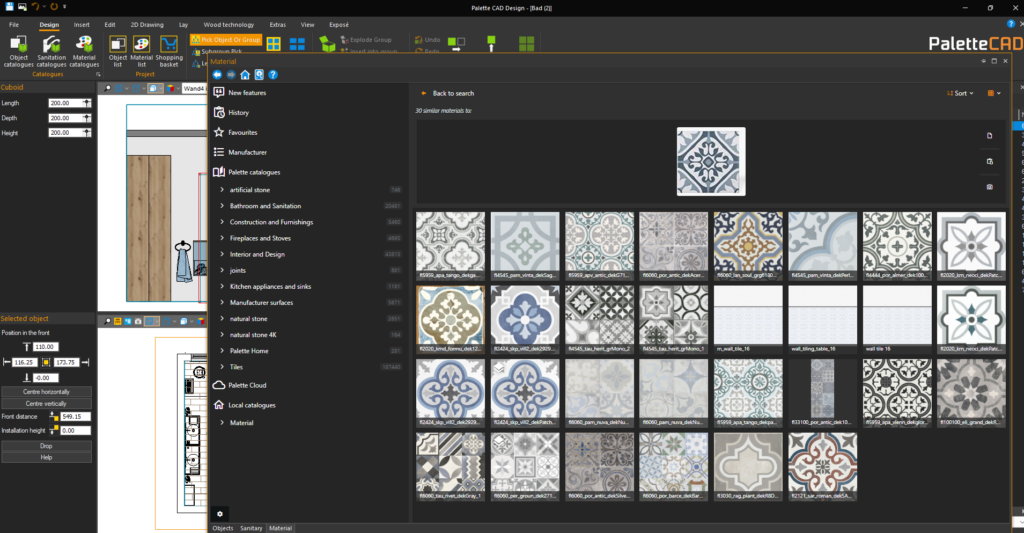Viewport: 1024px width, 533px height.
Task: Click the Front distance input field
Action: (76, 417)
